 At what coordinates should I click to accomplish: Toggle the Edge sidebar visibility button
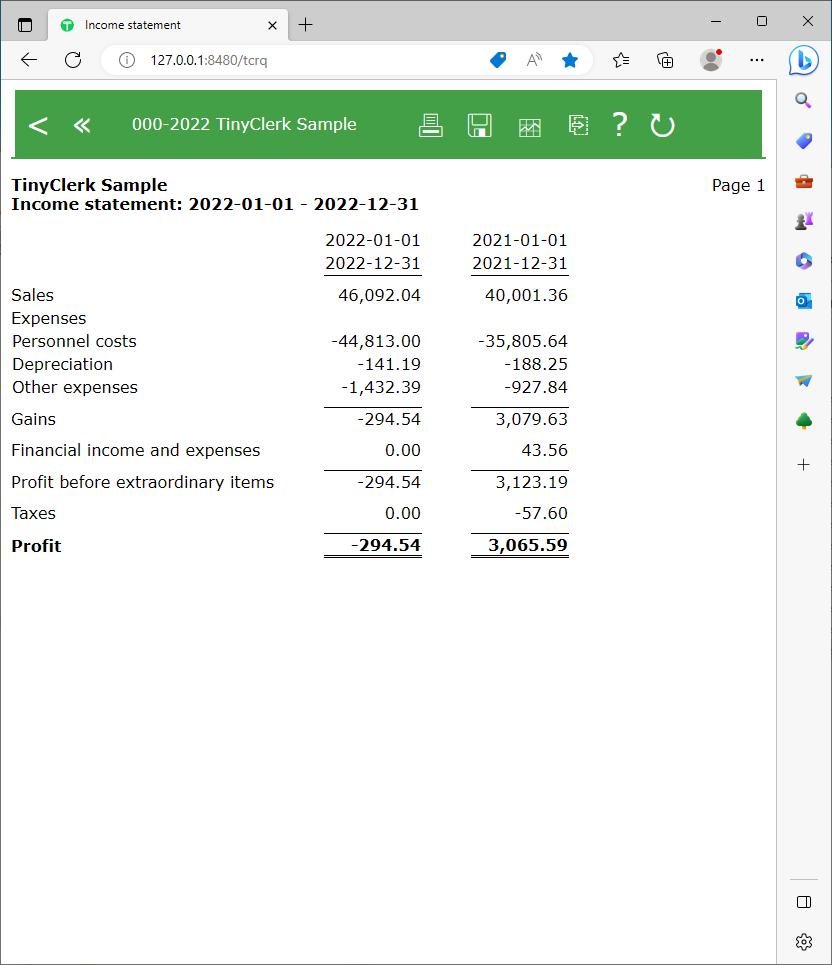point(803,902)
